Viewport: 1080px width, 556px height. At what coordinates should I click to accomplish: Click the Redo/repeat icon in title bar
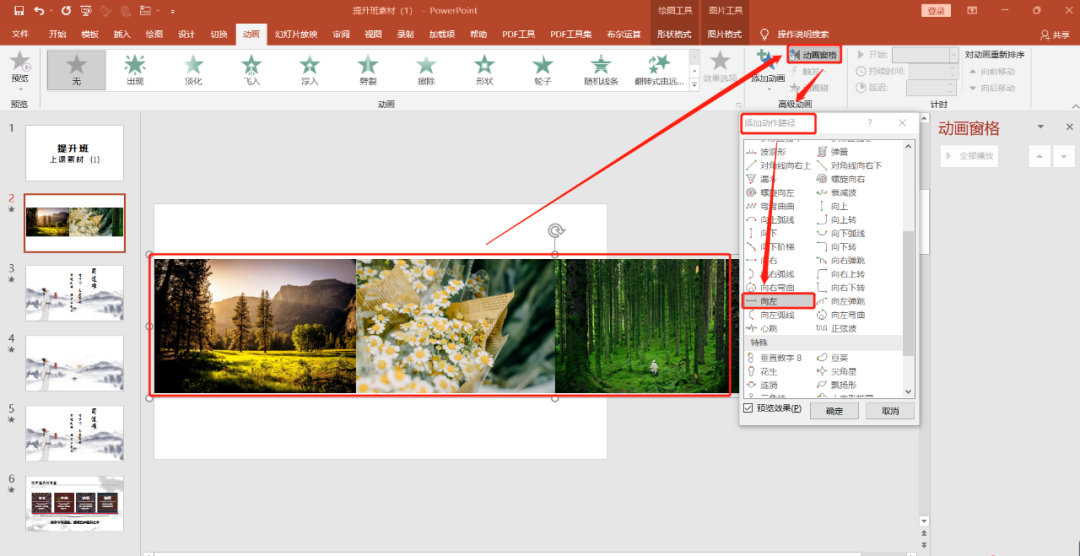coord(66,10)
